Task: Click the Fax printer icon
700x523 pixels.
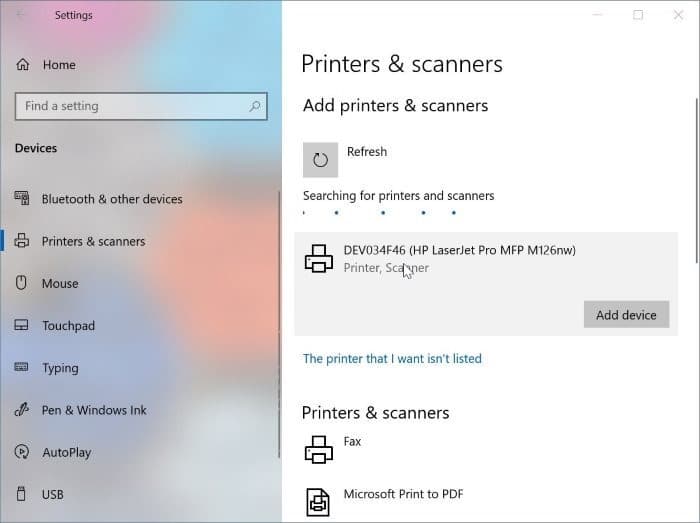Action: 319,450
